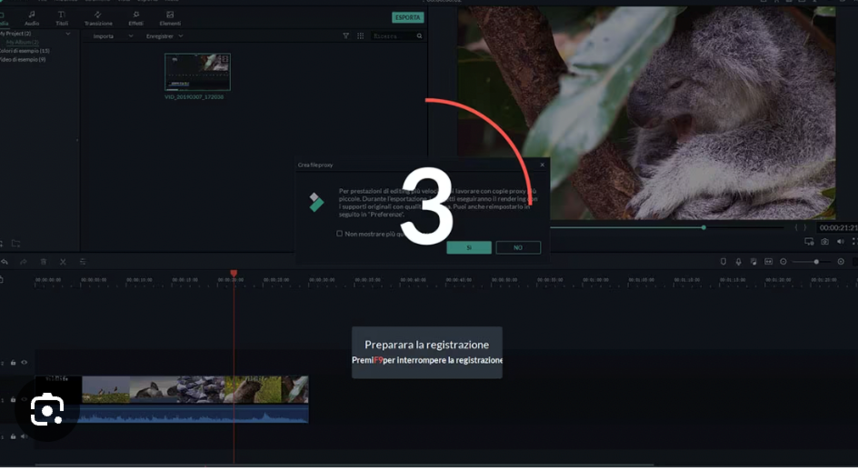Take a snapshot with the camera icon under preview
The height and width of the screenshot is (471, 858).
click(825, 242)
